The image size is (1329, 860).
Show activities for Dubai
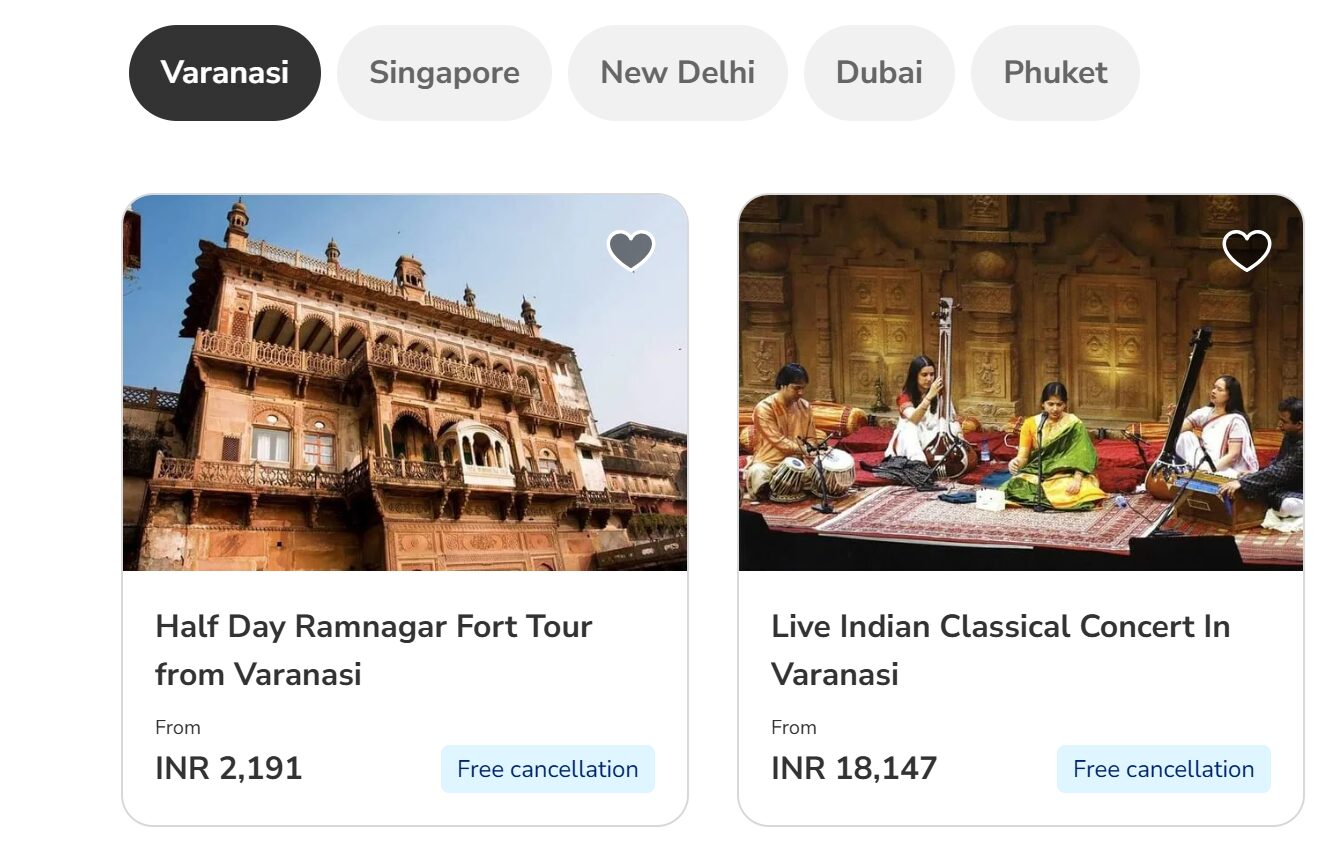[879, 73]
